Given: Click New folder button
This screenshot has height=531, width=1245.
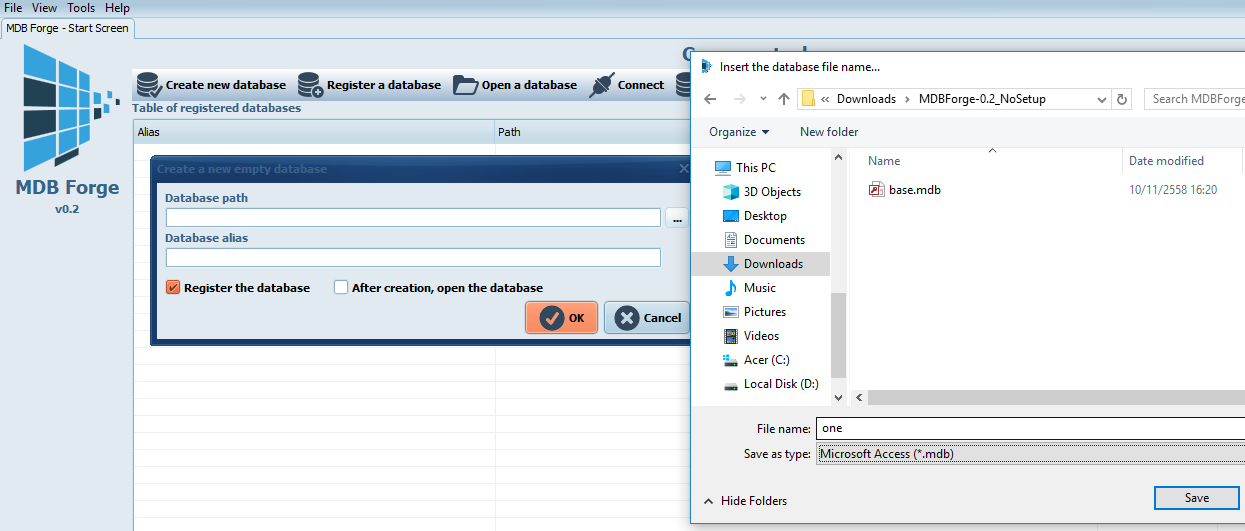Looking at the screenshot, I should pyautogui.click(x=829, y=132).
